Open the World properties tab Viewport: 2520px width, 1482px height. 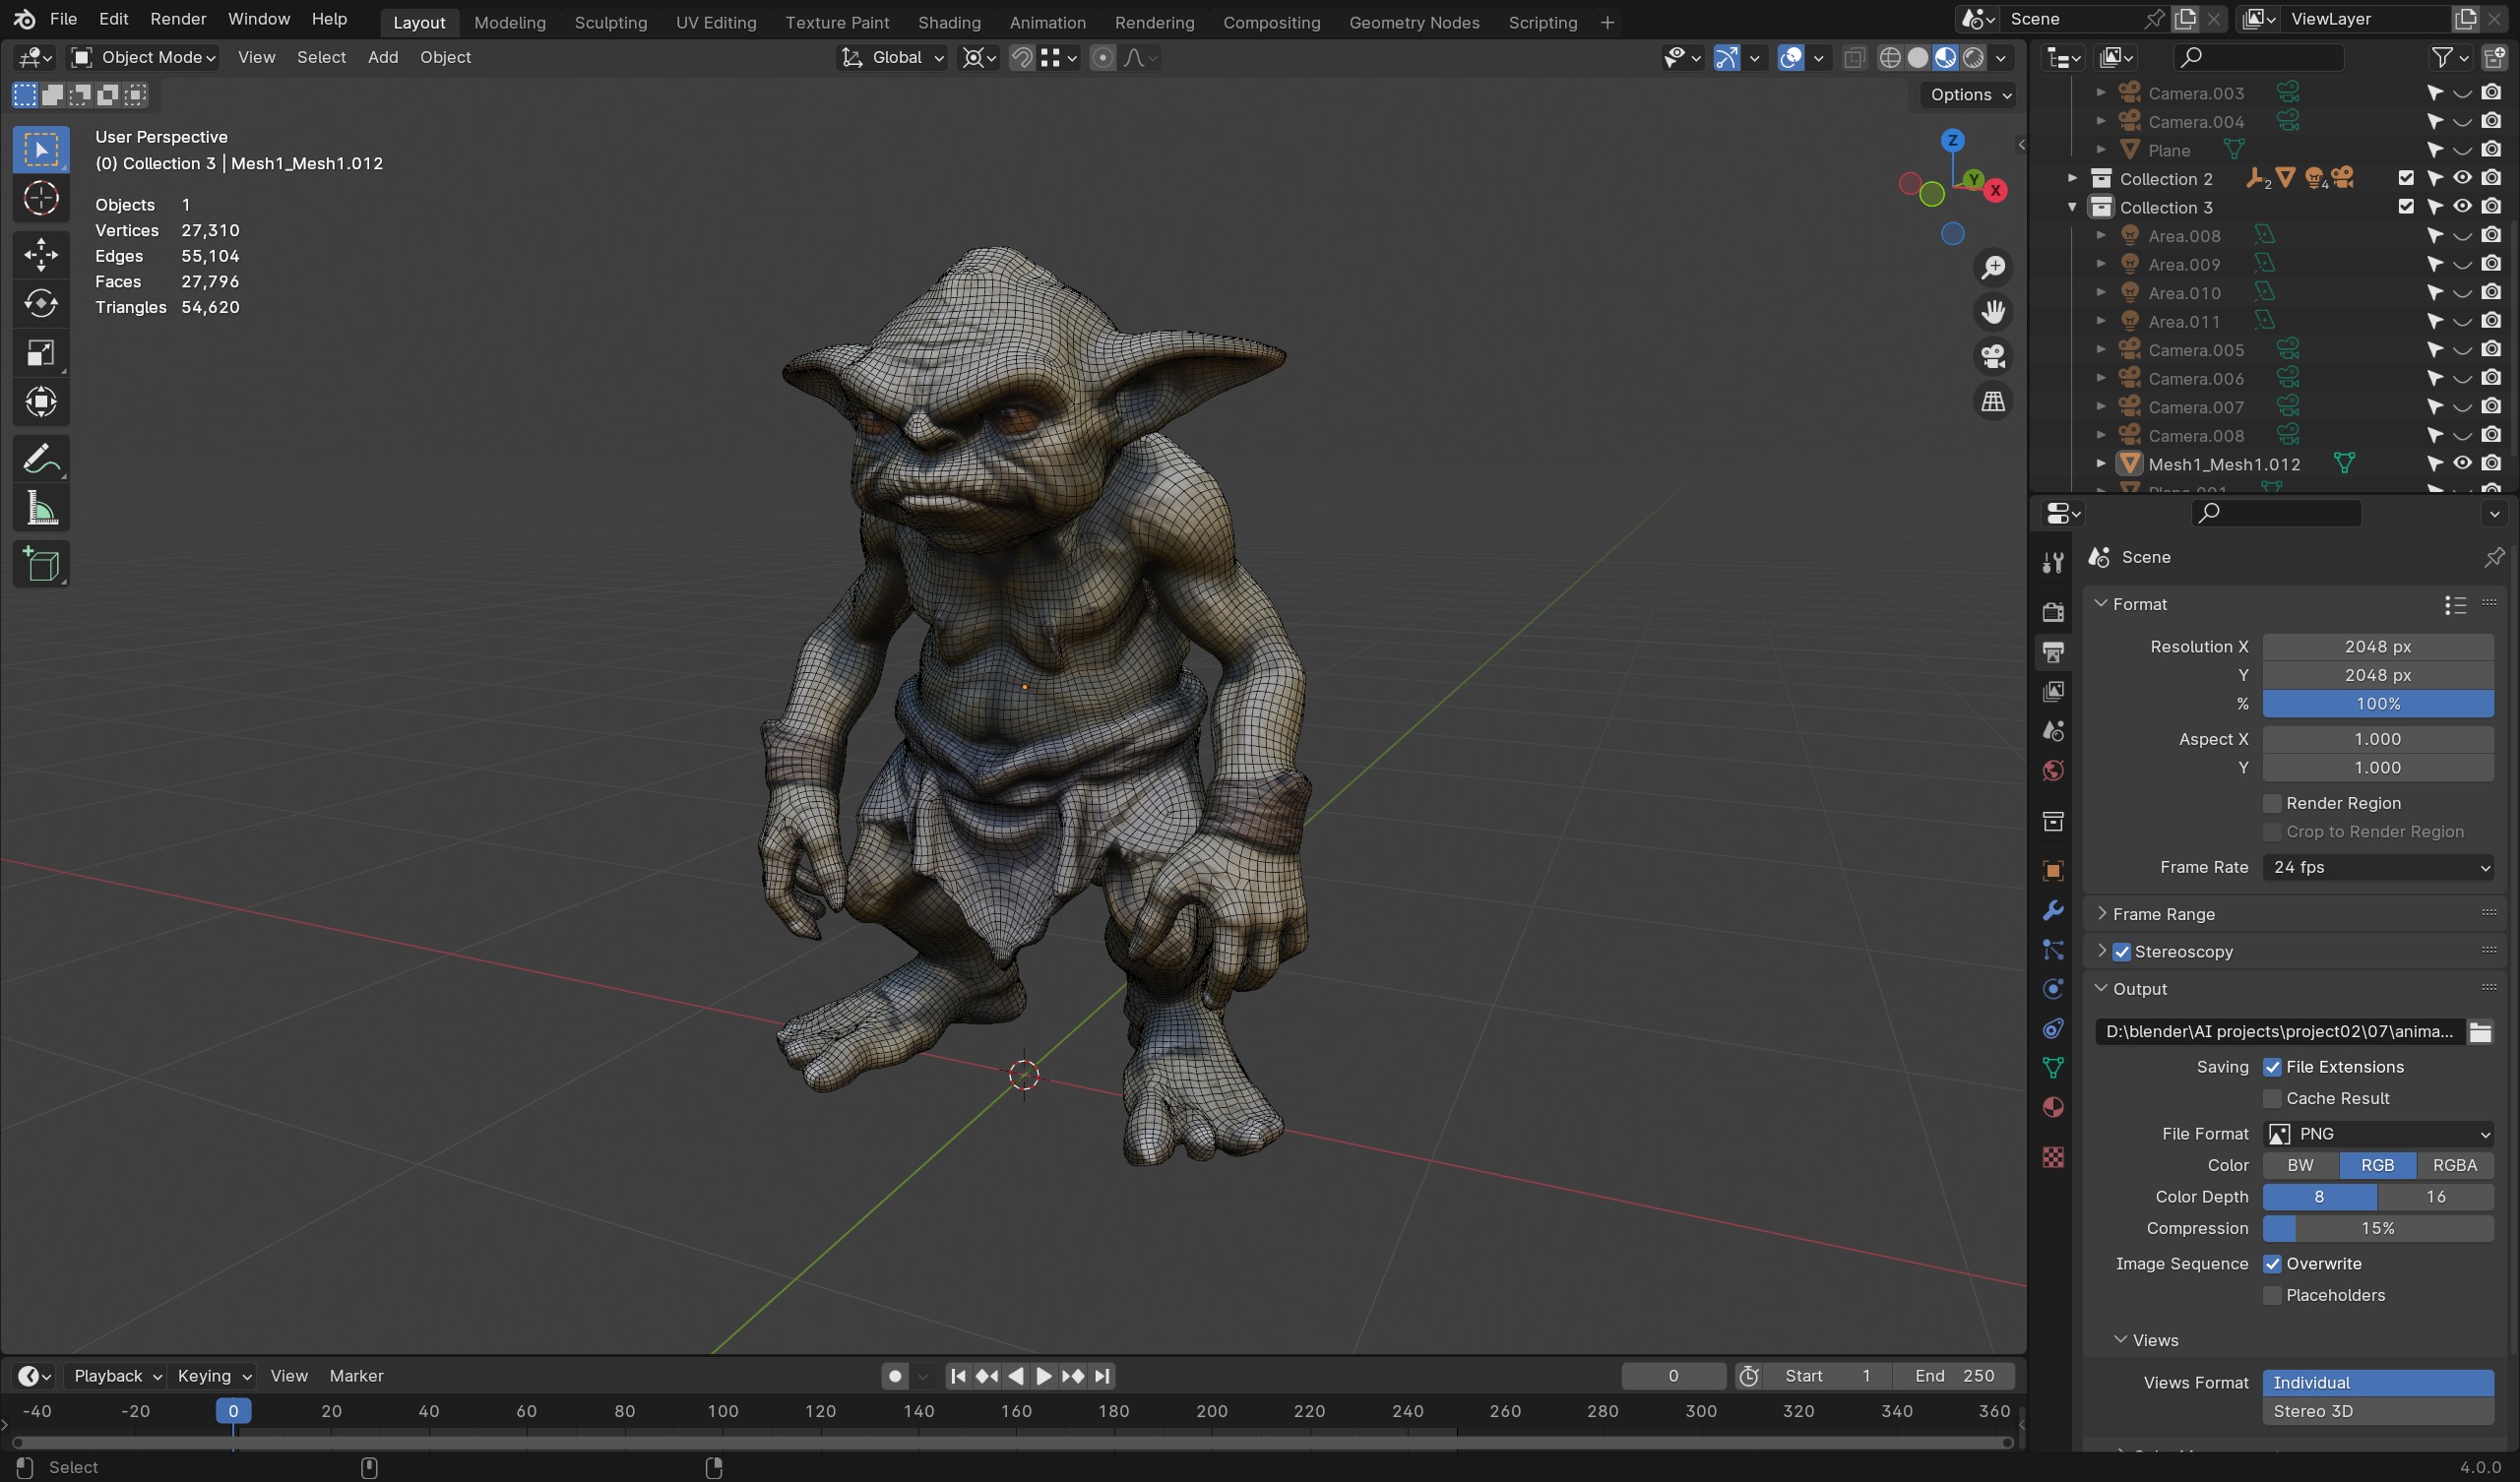(2053, 771)
